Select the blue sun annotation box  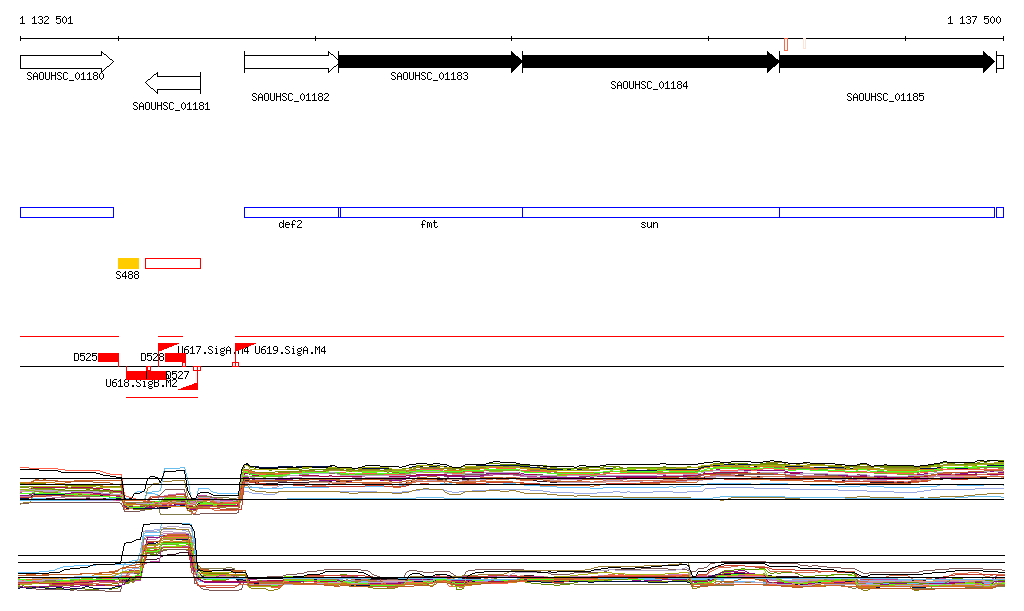click(x=650, y=212)
